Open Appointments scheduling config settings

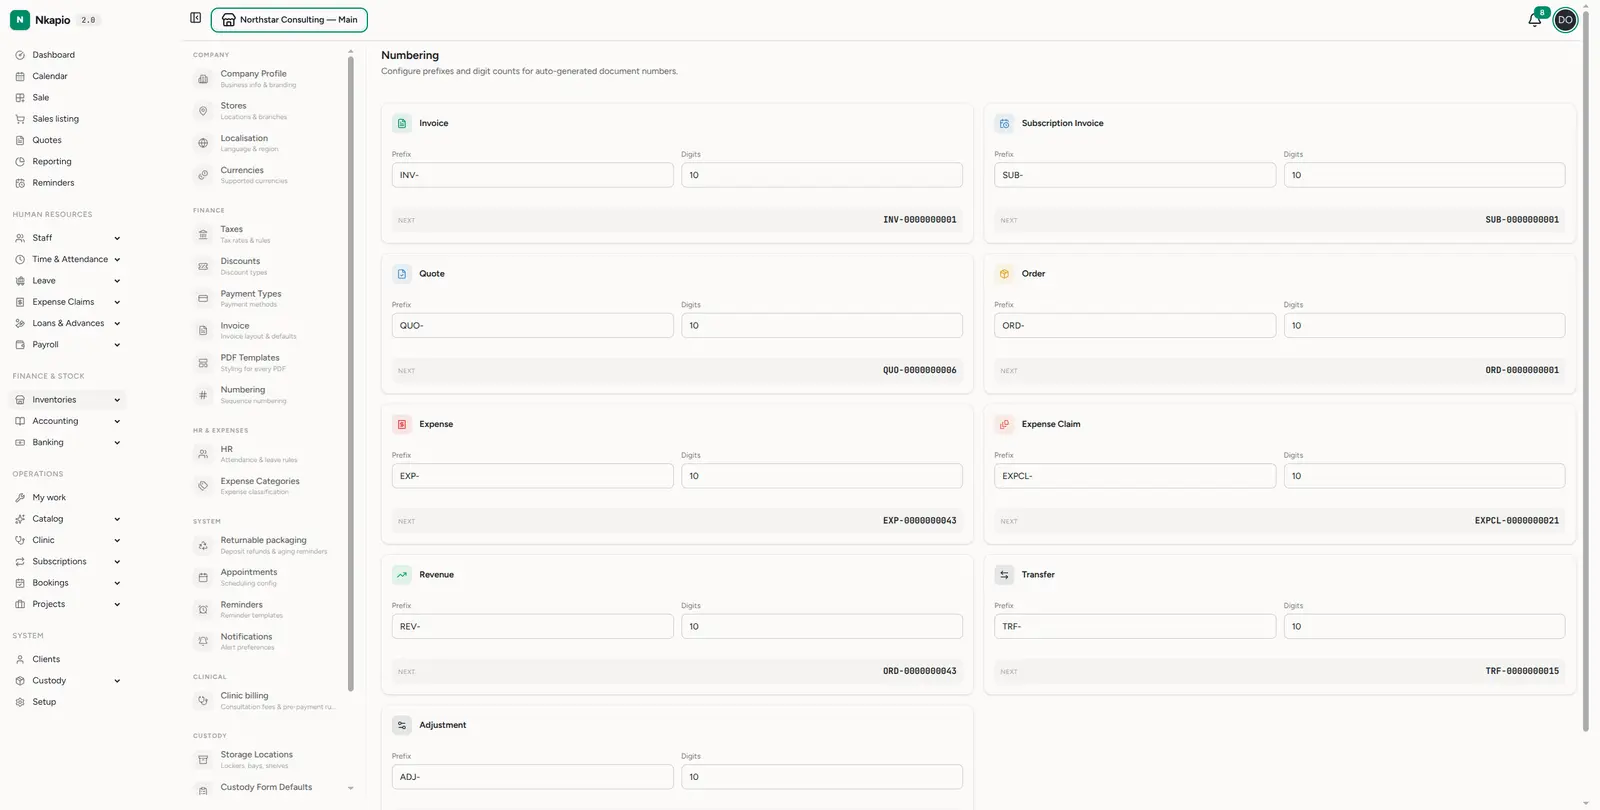(x=266, y=577)
